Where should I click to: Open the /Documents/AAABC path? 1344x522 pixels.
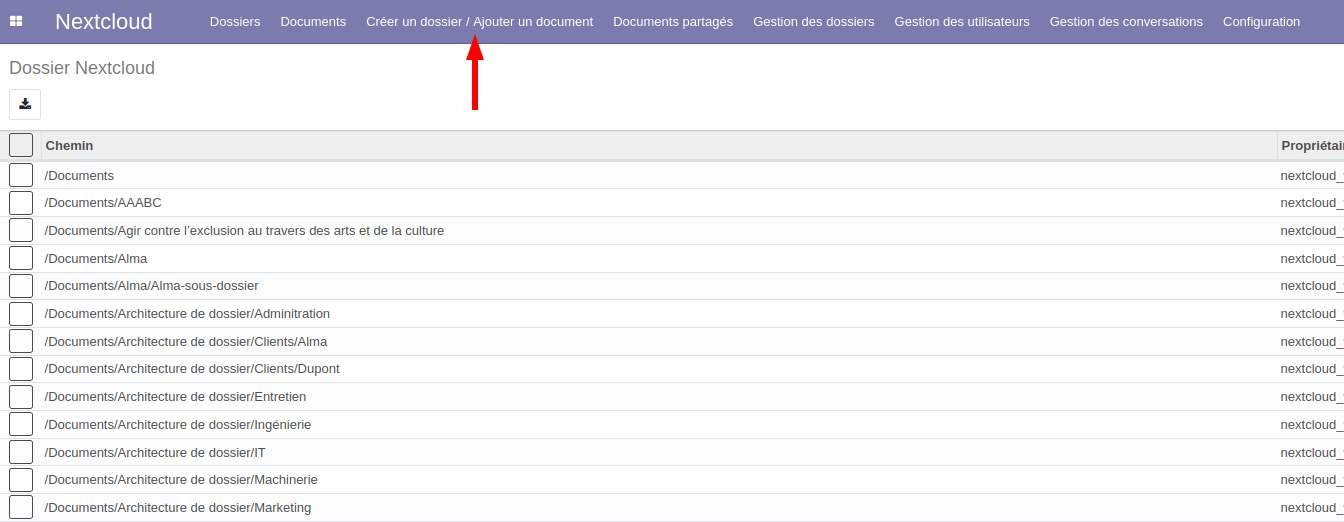pos(103,203)
